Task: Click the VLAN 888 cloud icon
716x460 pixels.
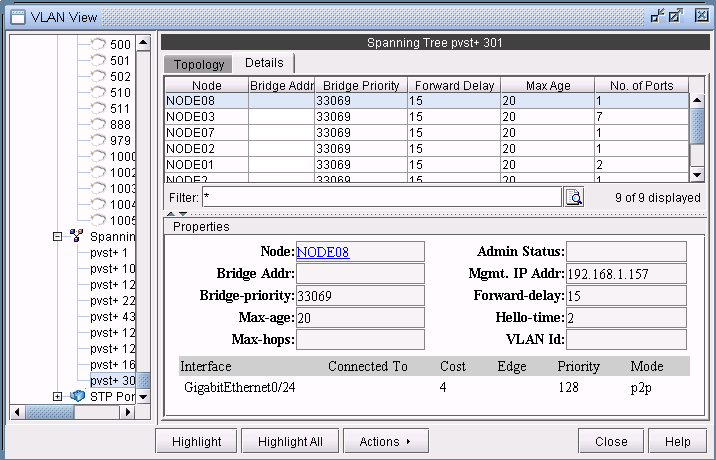Action: point(97,125)
